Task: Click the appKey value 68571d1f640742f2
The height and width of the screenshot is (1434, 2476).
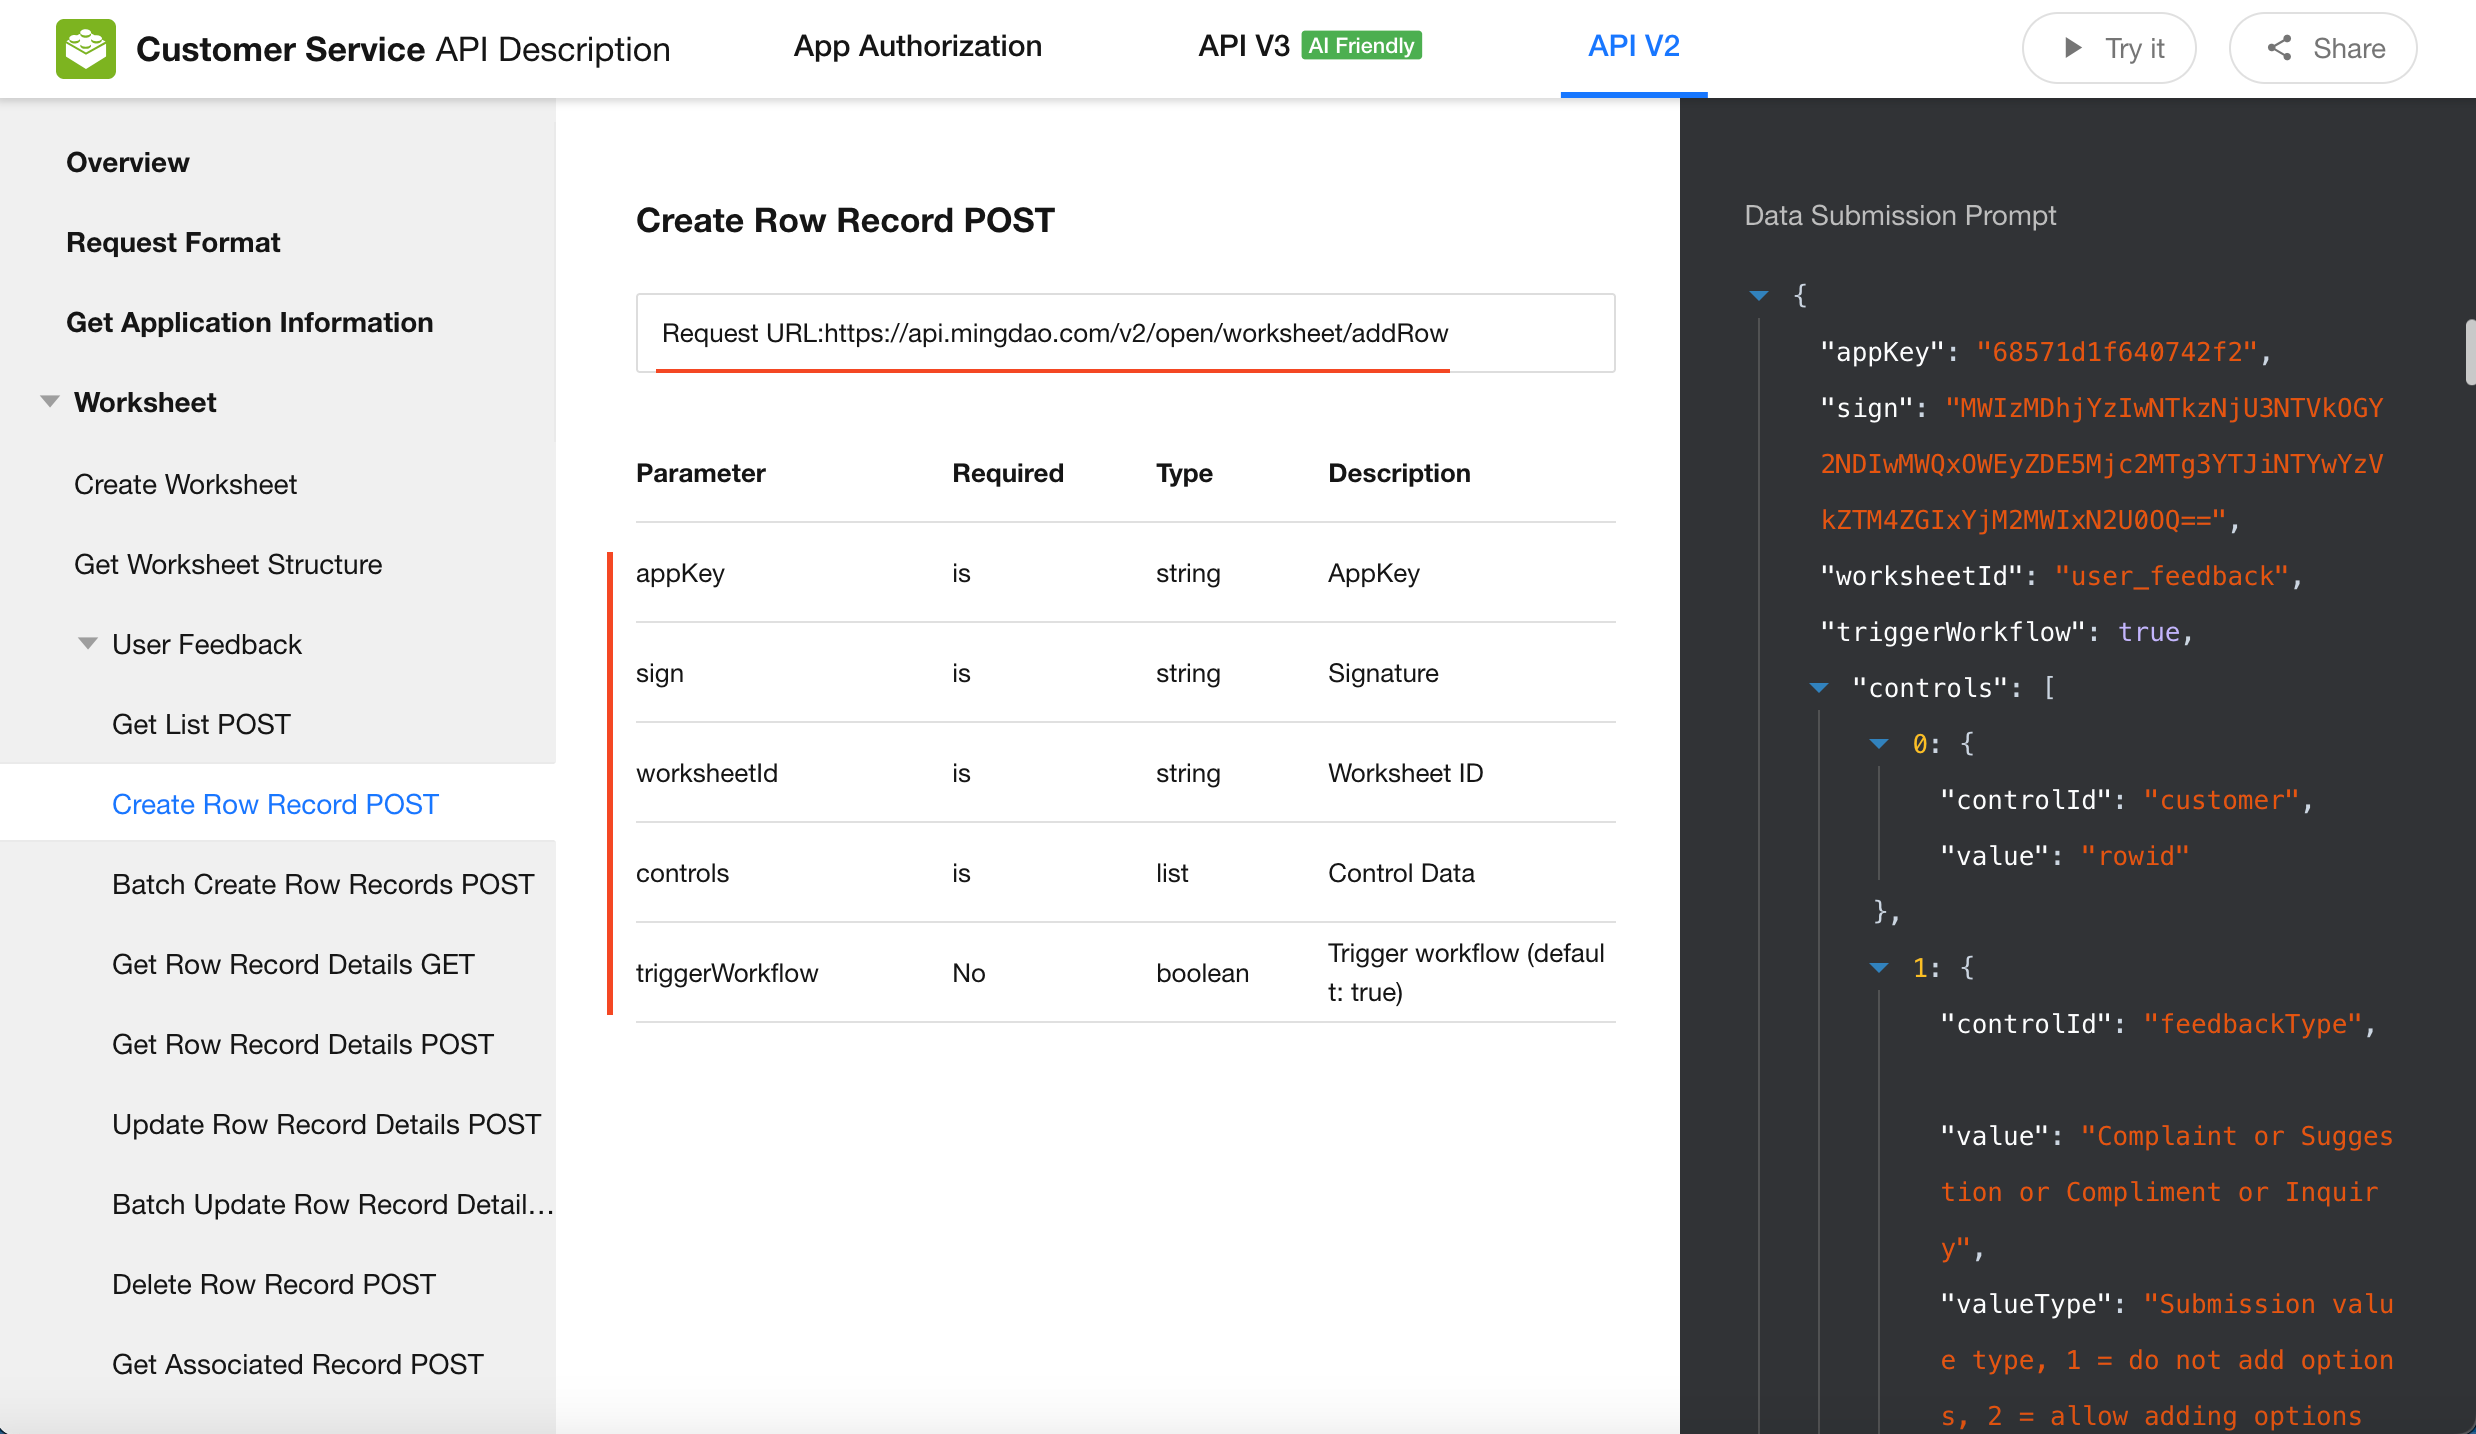Action: (x=2117, y=352)
